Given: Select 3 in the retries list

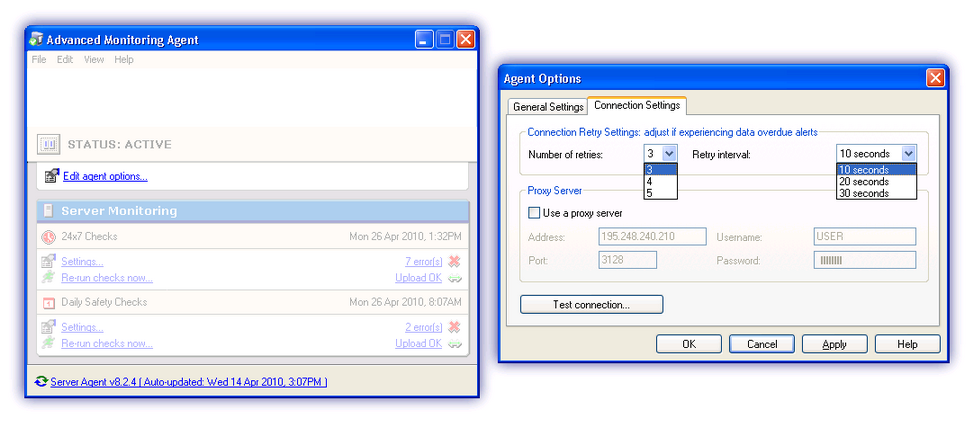Looking at the screenshot, I should pos(660,170).
